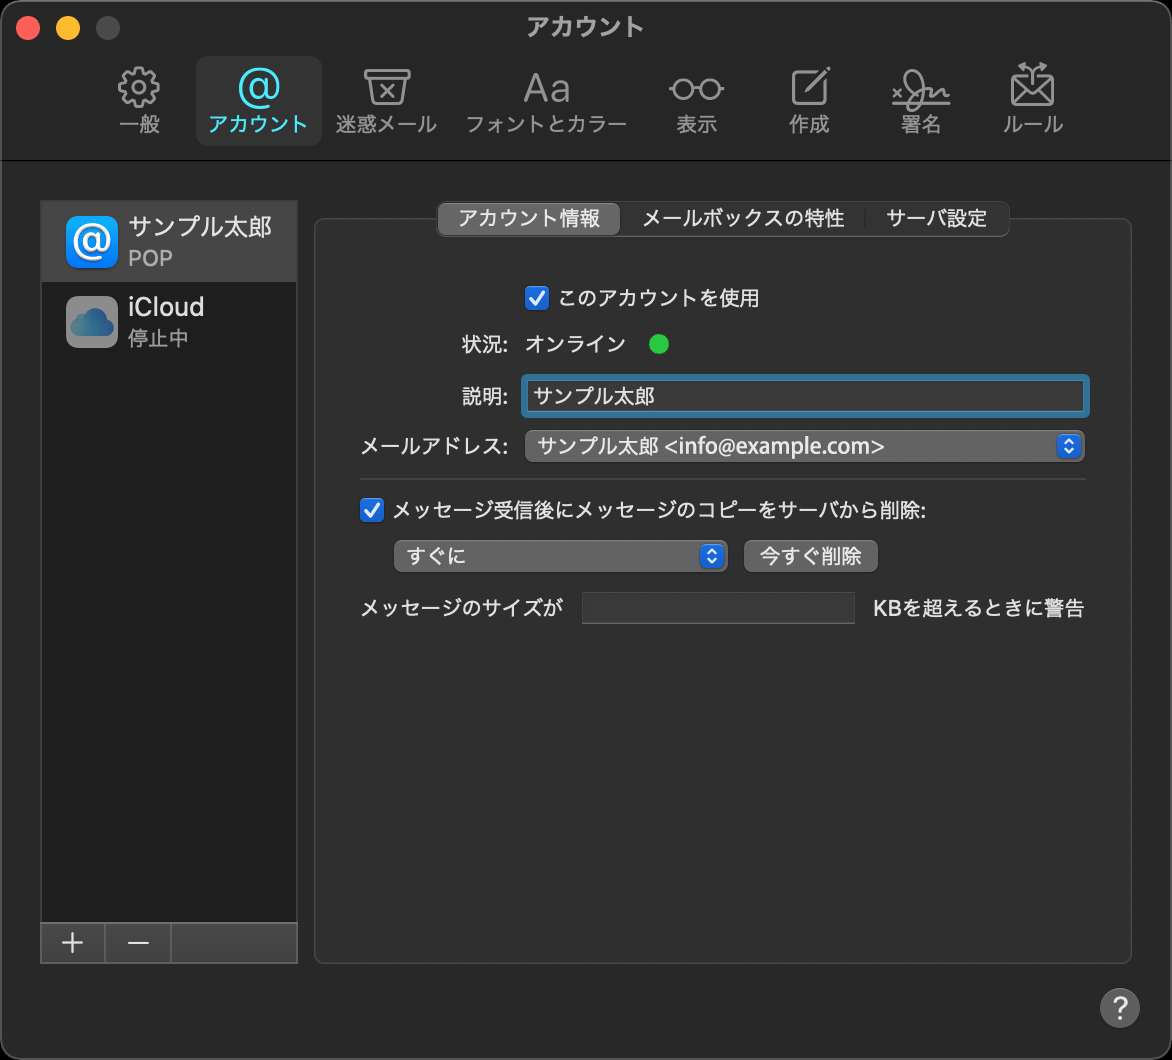Click the 今すぐ削除 button
Viewport: 1172px width, 1060px height.
click(810, 556)
